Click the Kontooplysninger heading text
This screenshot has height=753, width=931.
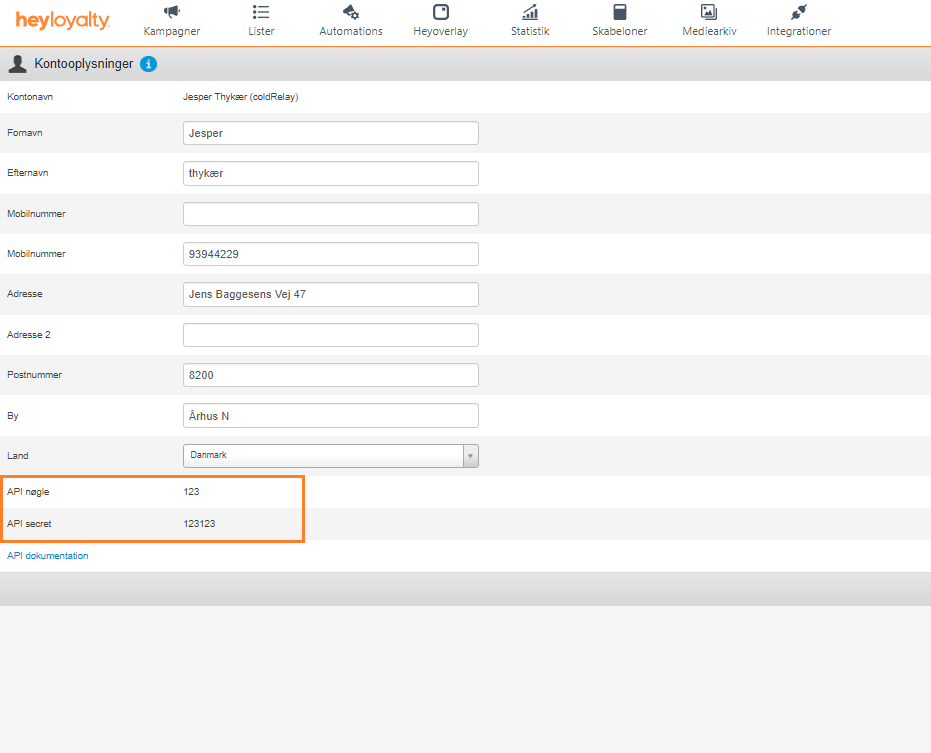pyautogui.click(x=84, y=64)
